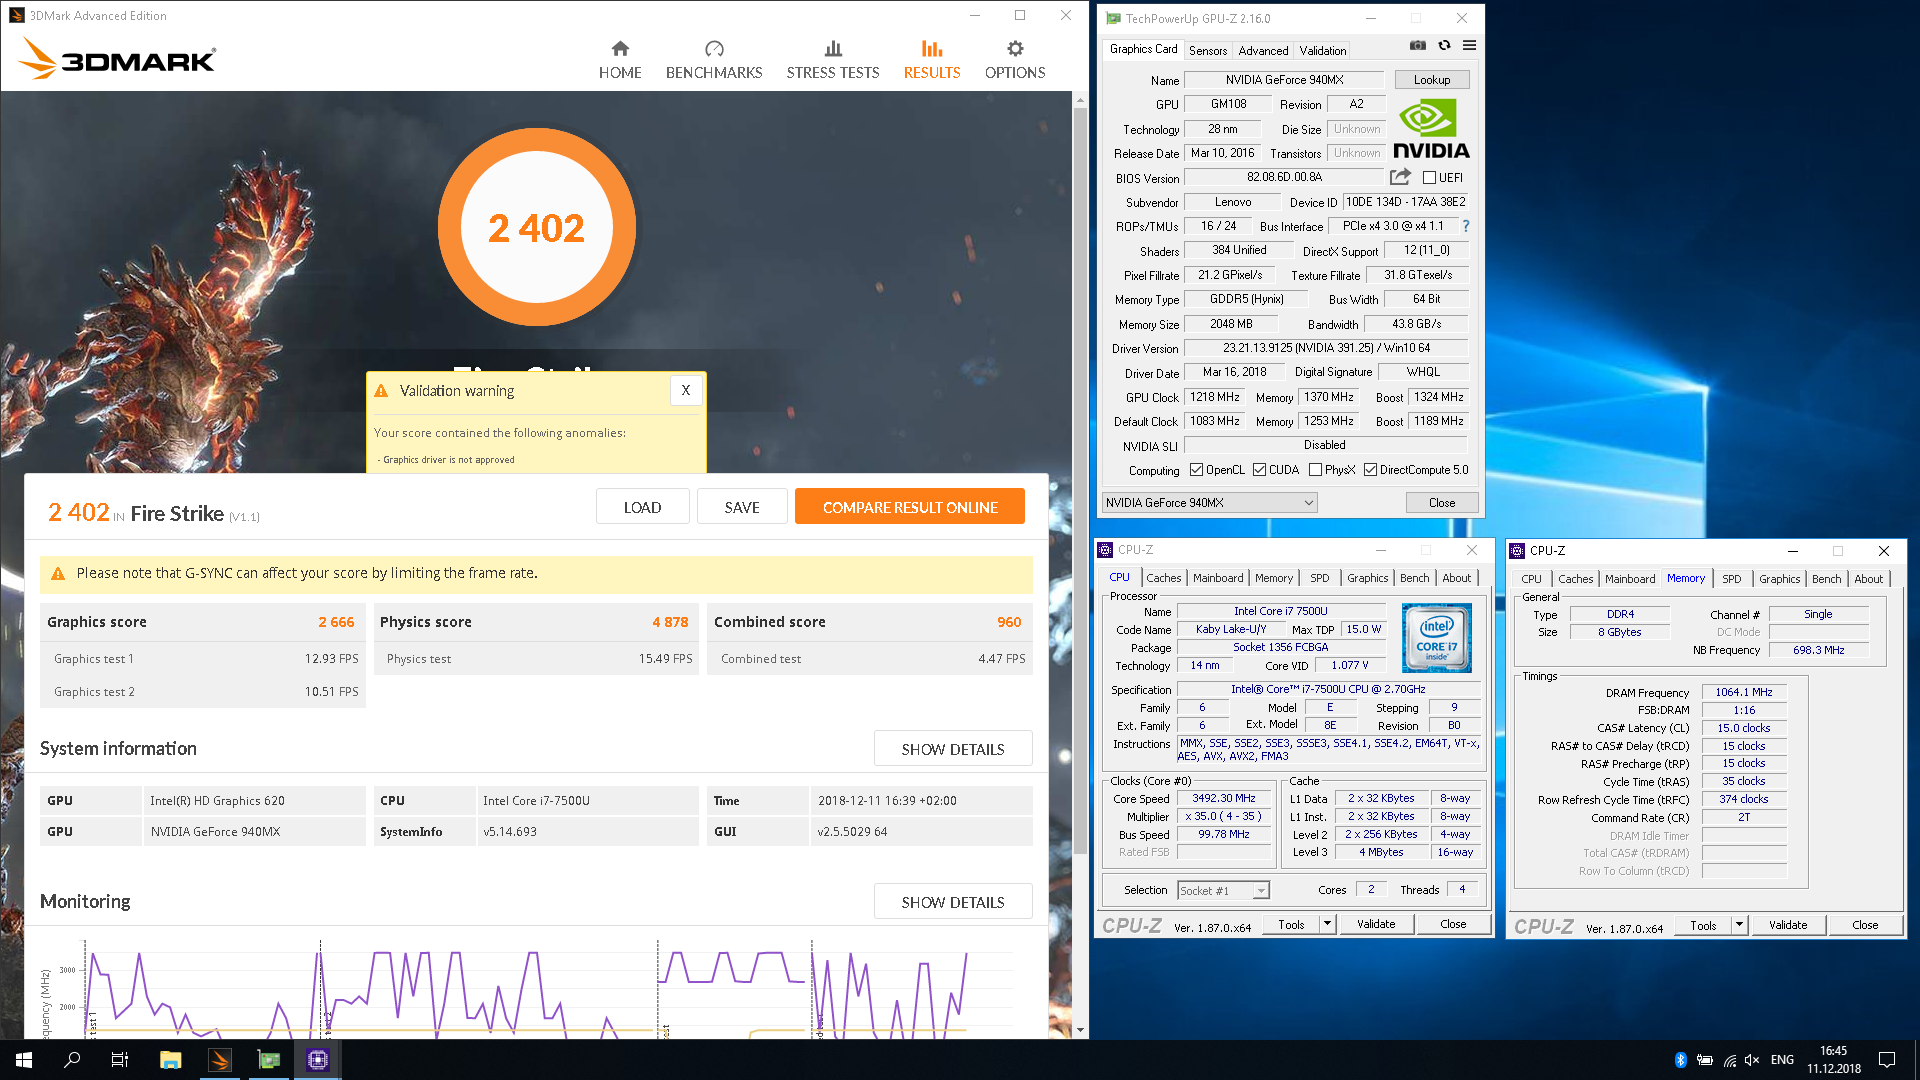Screen dimensions: 1920x1080
Task: Click the orange 2 402 score circle
Action: coord(537,228)
